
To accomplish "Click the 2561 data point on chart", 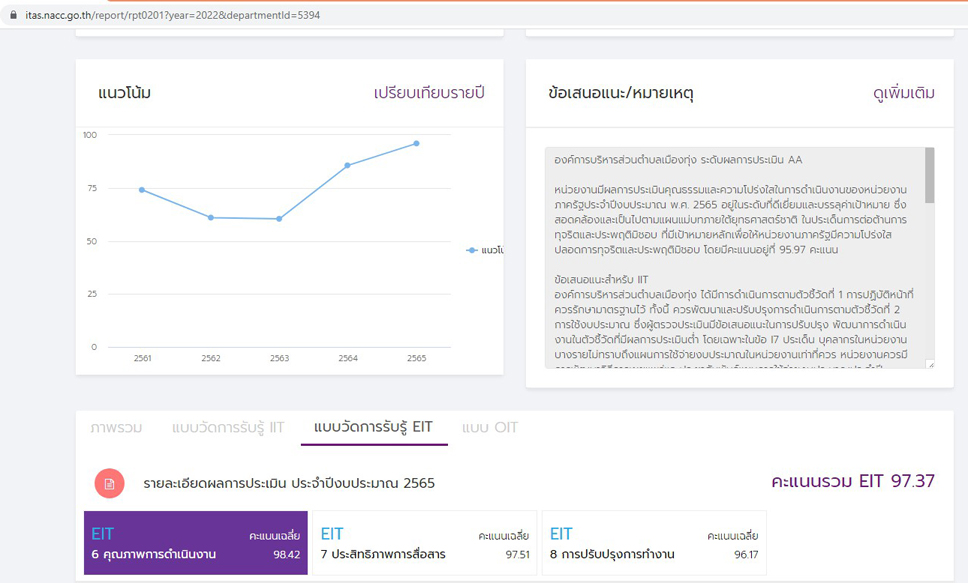I will [x=142, y=190].
